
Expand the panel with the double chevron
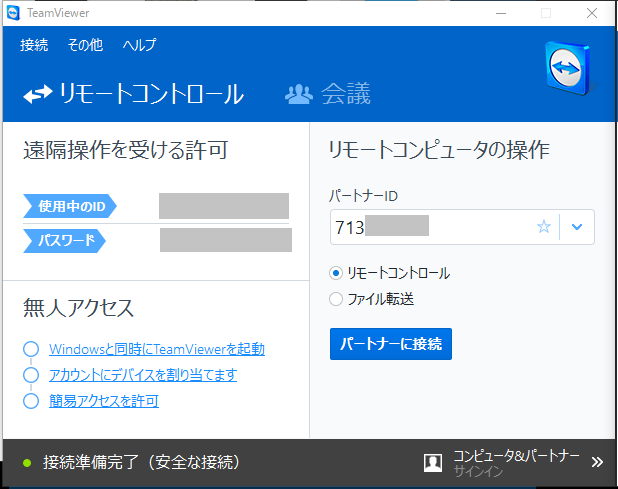click(x=597, y=462)
